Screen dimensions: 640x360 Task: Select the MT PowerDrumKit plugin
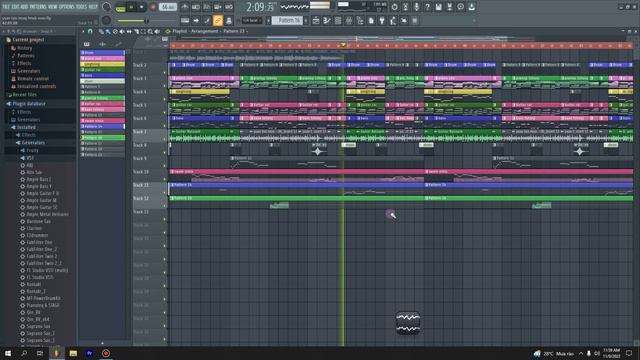click(43, 298)
